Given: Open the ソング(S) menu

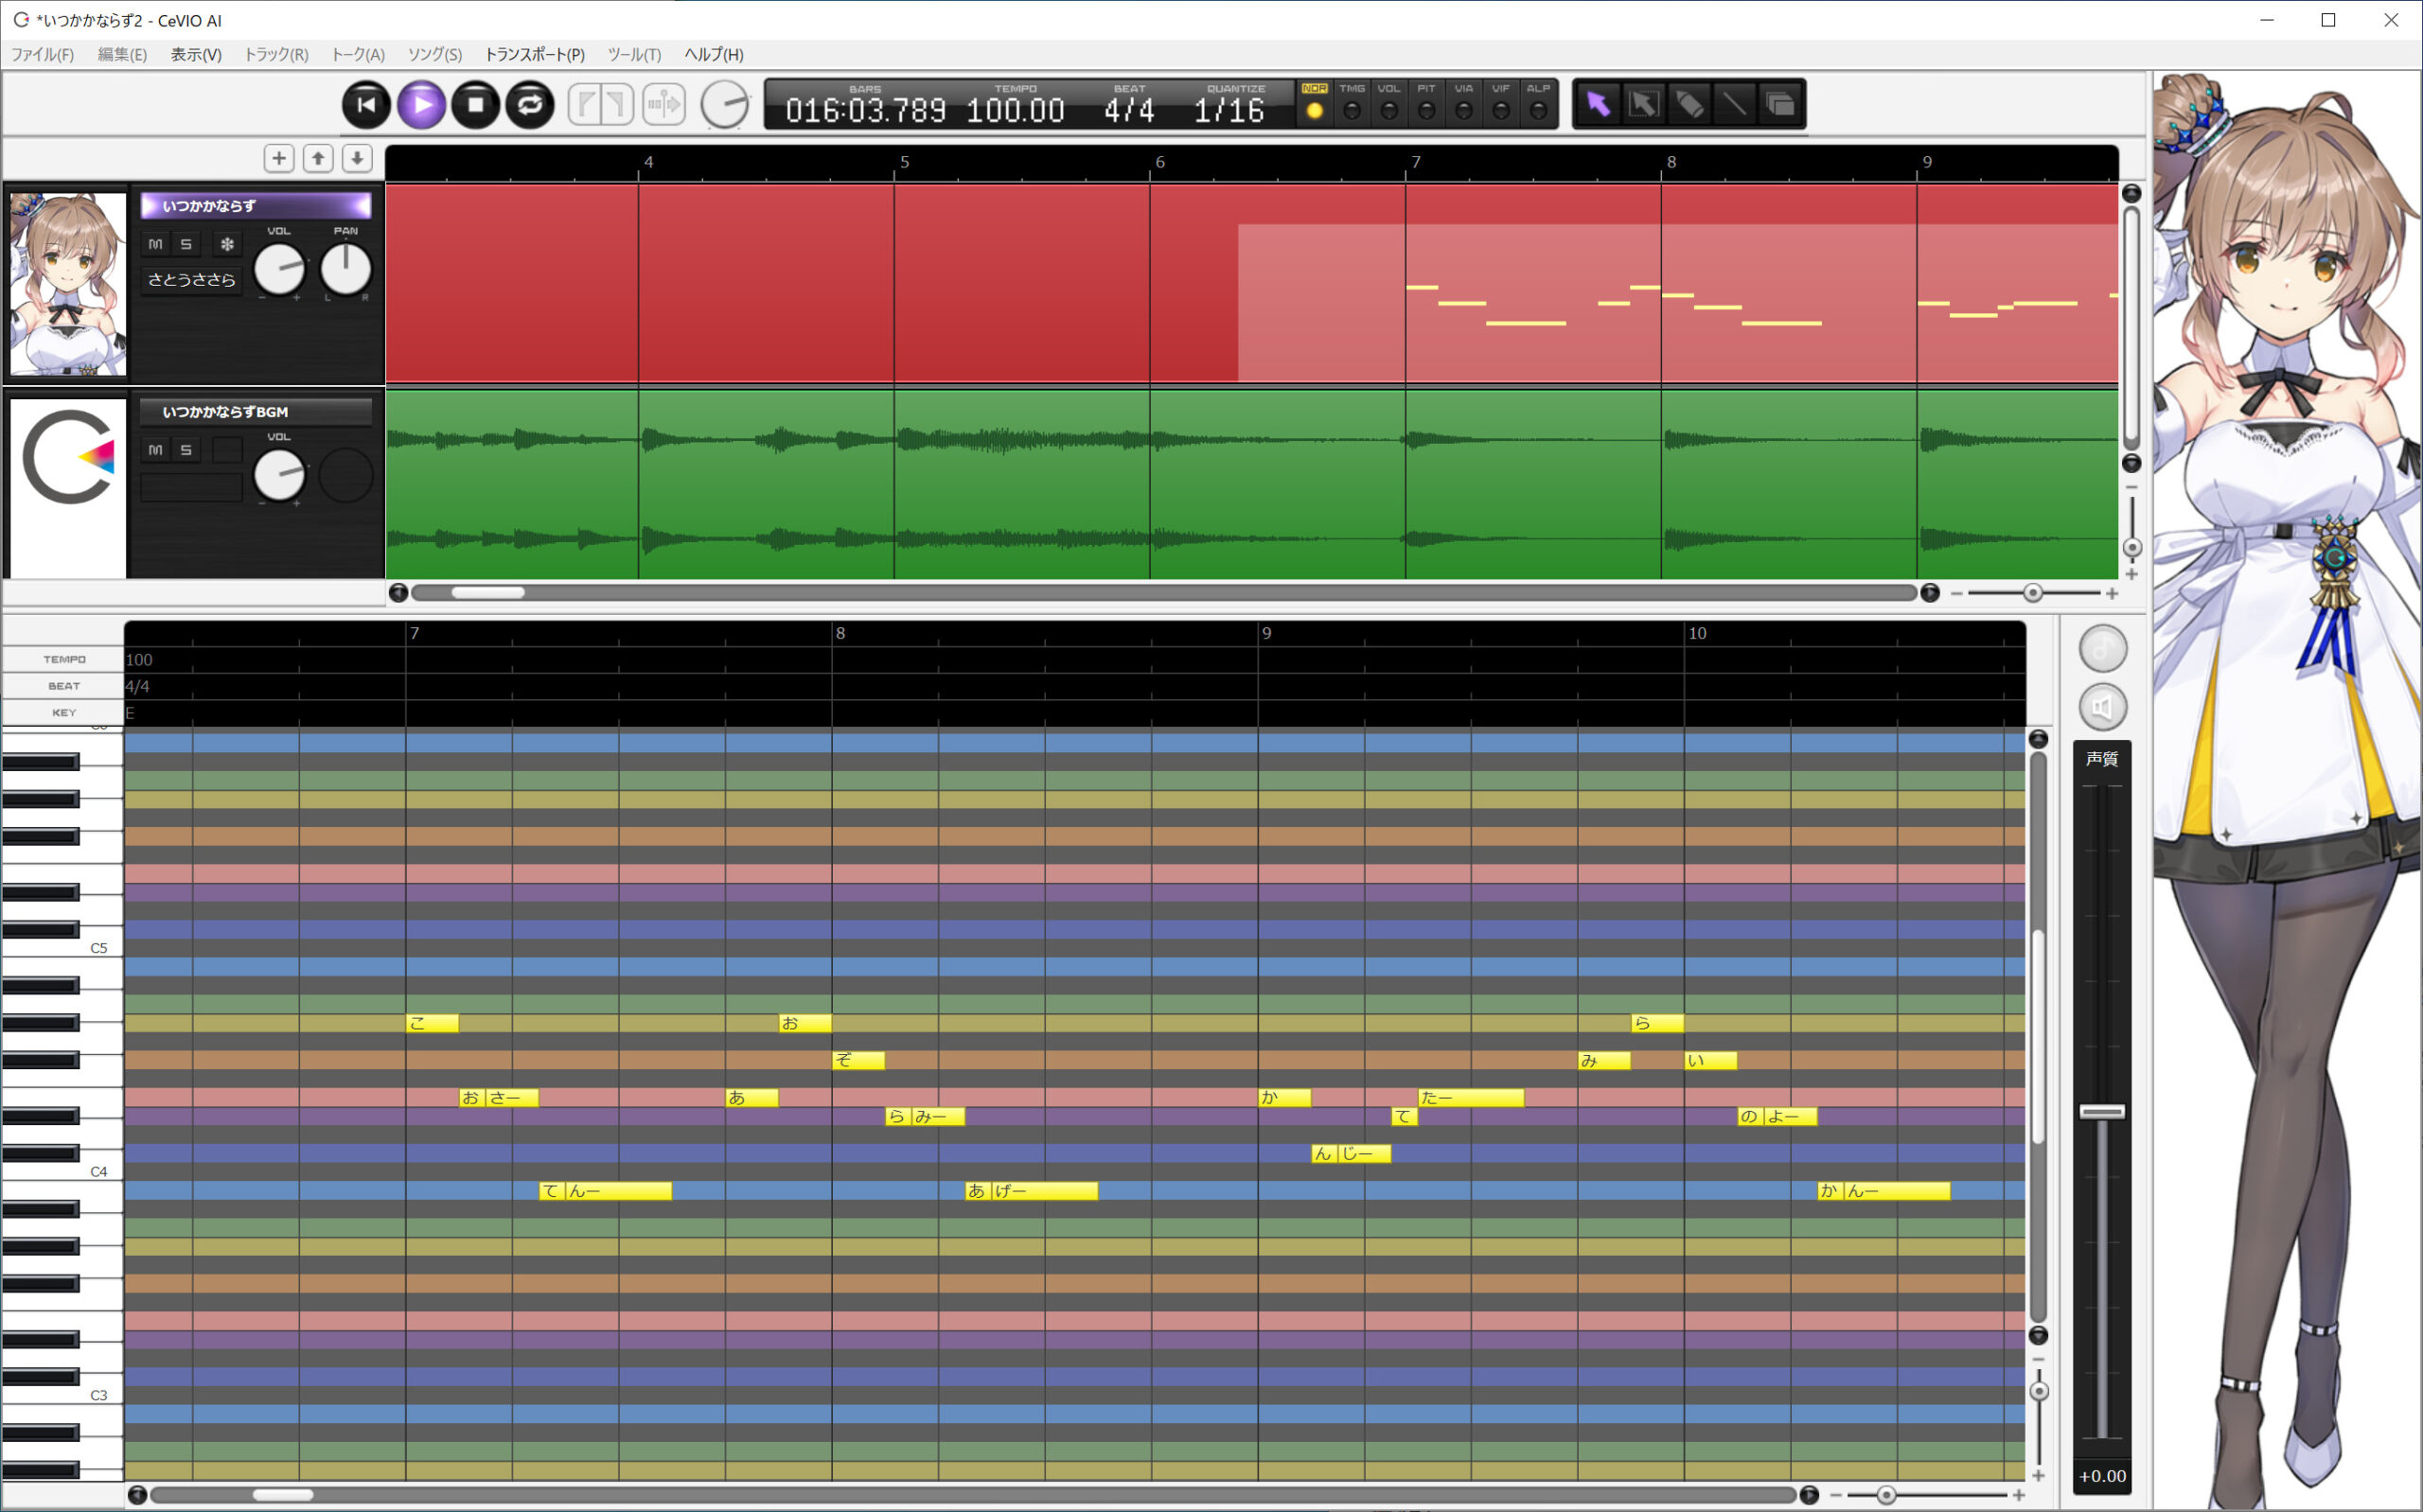Looking at the screenshot, I should coord(435,54).
